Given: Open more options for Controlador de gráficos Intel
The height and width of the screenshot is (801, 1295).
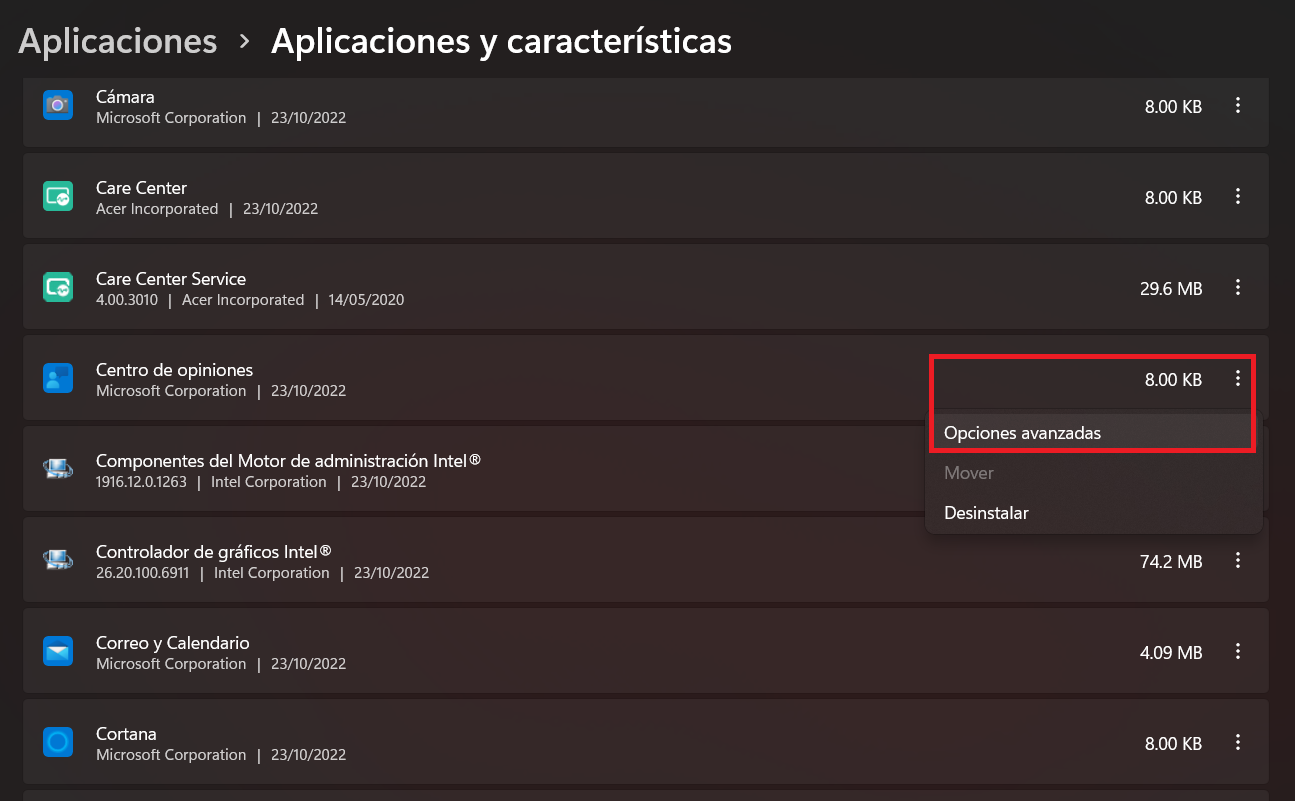Looking at the screenshot, I should click(1238, 561).
